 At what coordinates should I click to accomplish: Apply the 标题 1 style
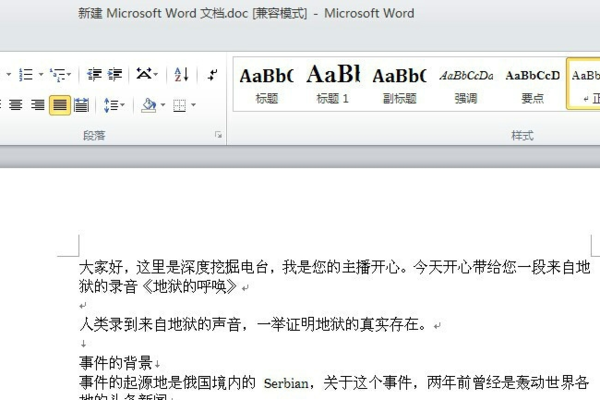tap(333, 84)
